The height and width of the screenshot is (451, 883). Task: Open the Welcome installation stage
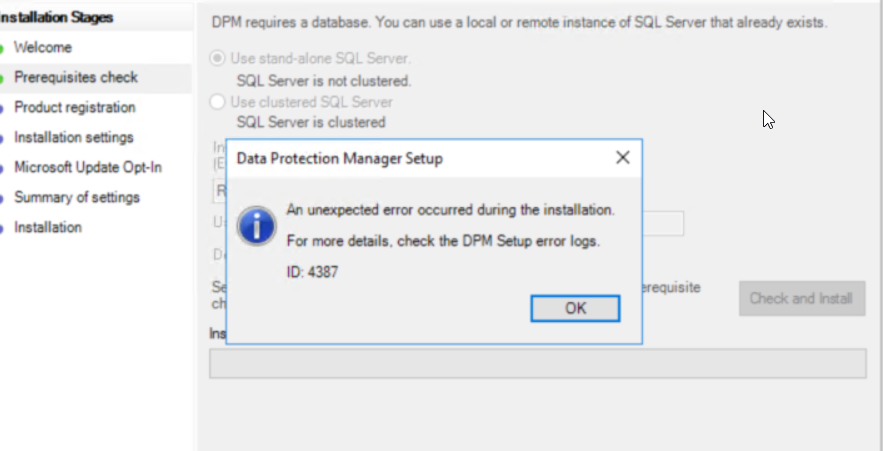[43, 47]
